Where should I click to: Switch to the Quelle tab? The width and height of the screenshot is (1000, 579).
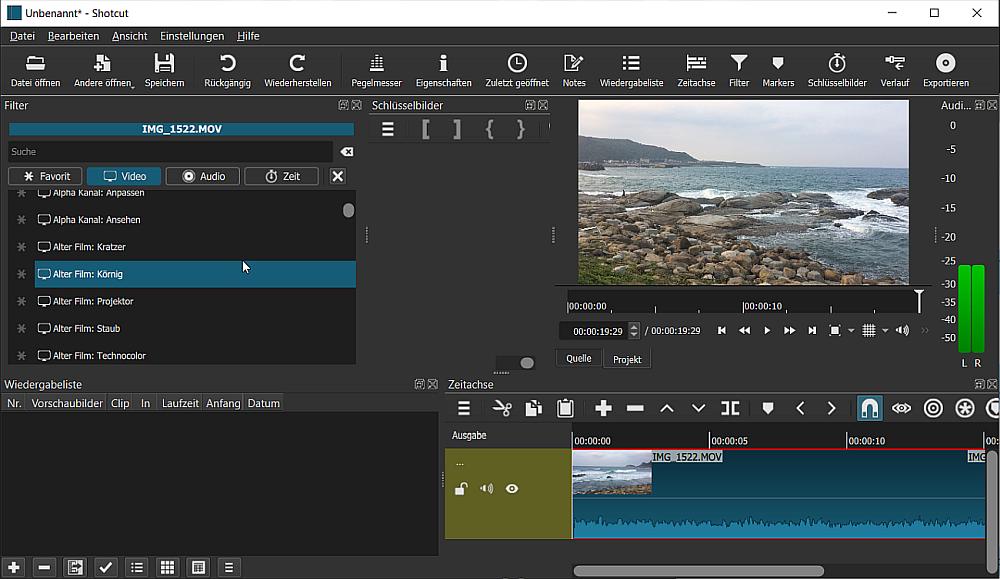click(x=578, y=358)
